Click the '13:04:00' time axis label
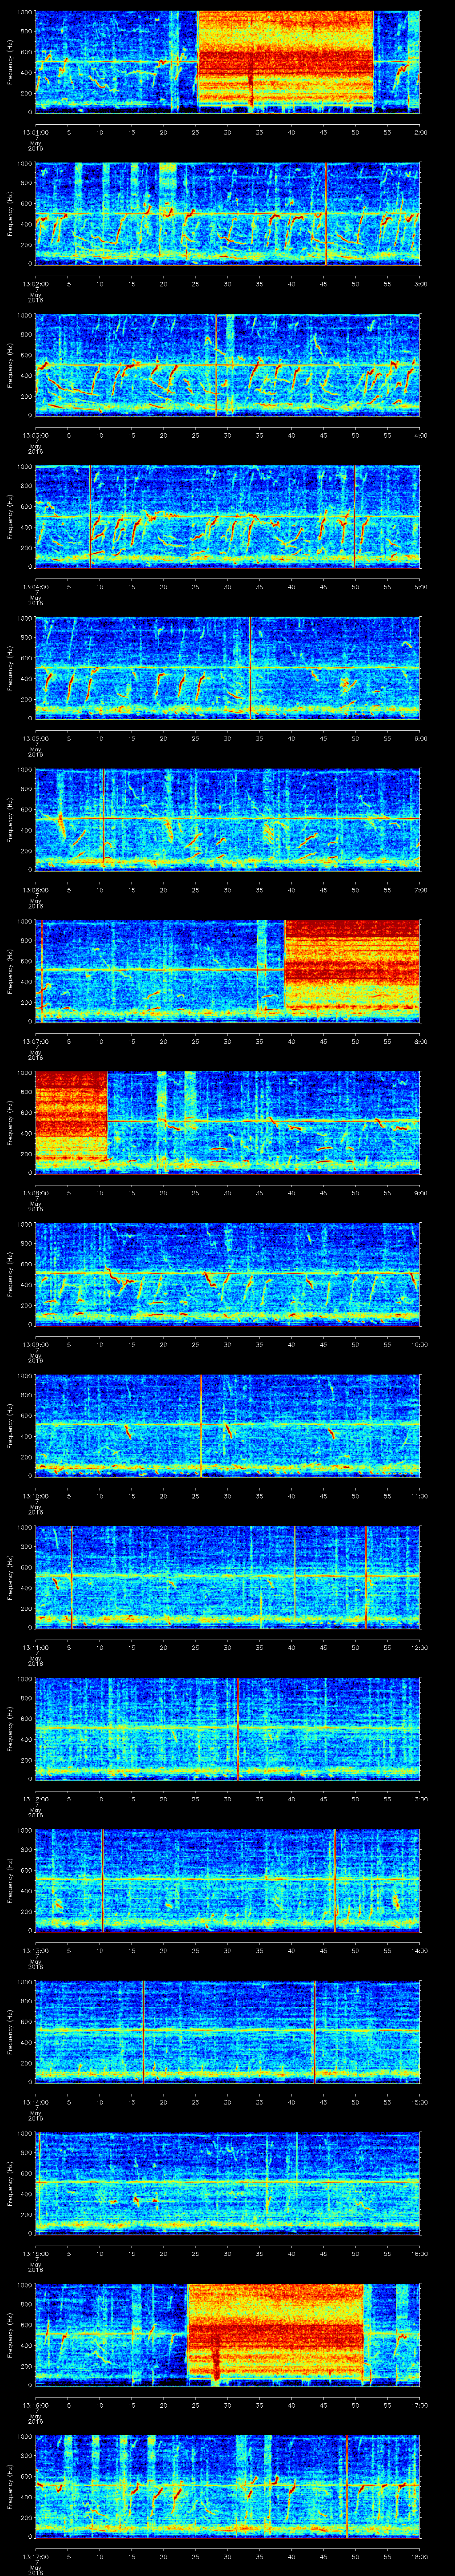The height and width of the screenshot is (2576, 455). pyautogui.click(x=35, y=586)
